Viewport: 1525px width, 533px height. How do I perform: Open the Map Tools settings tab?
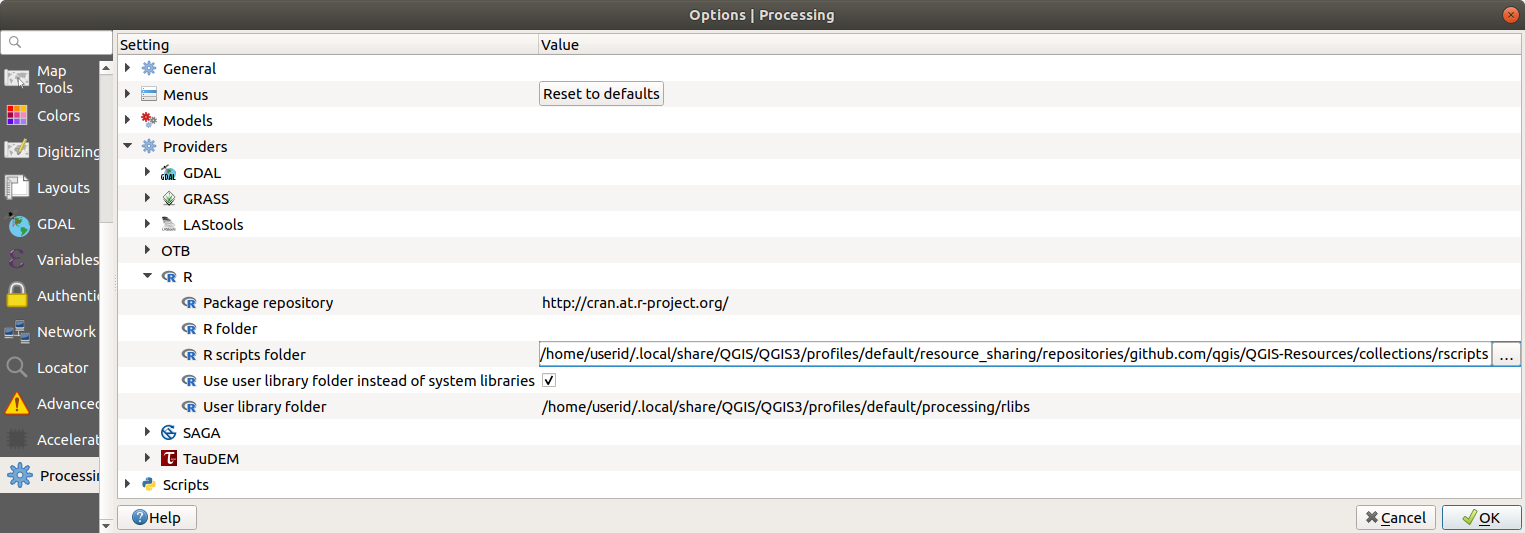pos(50,79)
